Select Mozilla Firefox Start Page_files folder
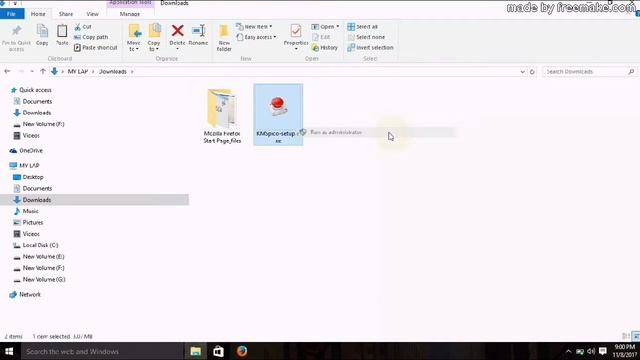The width and height of the screenshot is (640, 360). click(222, 116)
